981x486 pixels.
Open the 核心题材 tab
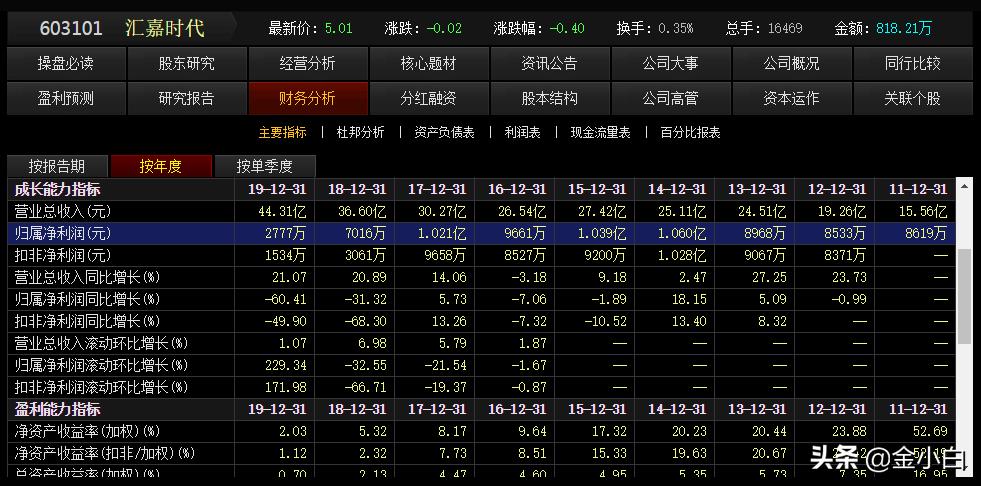point(429,63)
